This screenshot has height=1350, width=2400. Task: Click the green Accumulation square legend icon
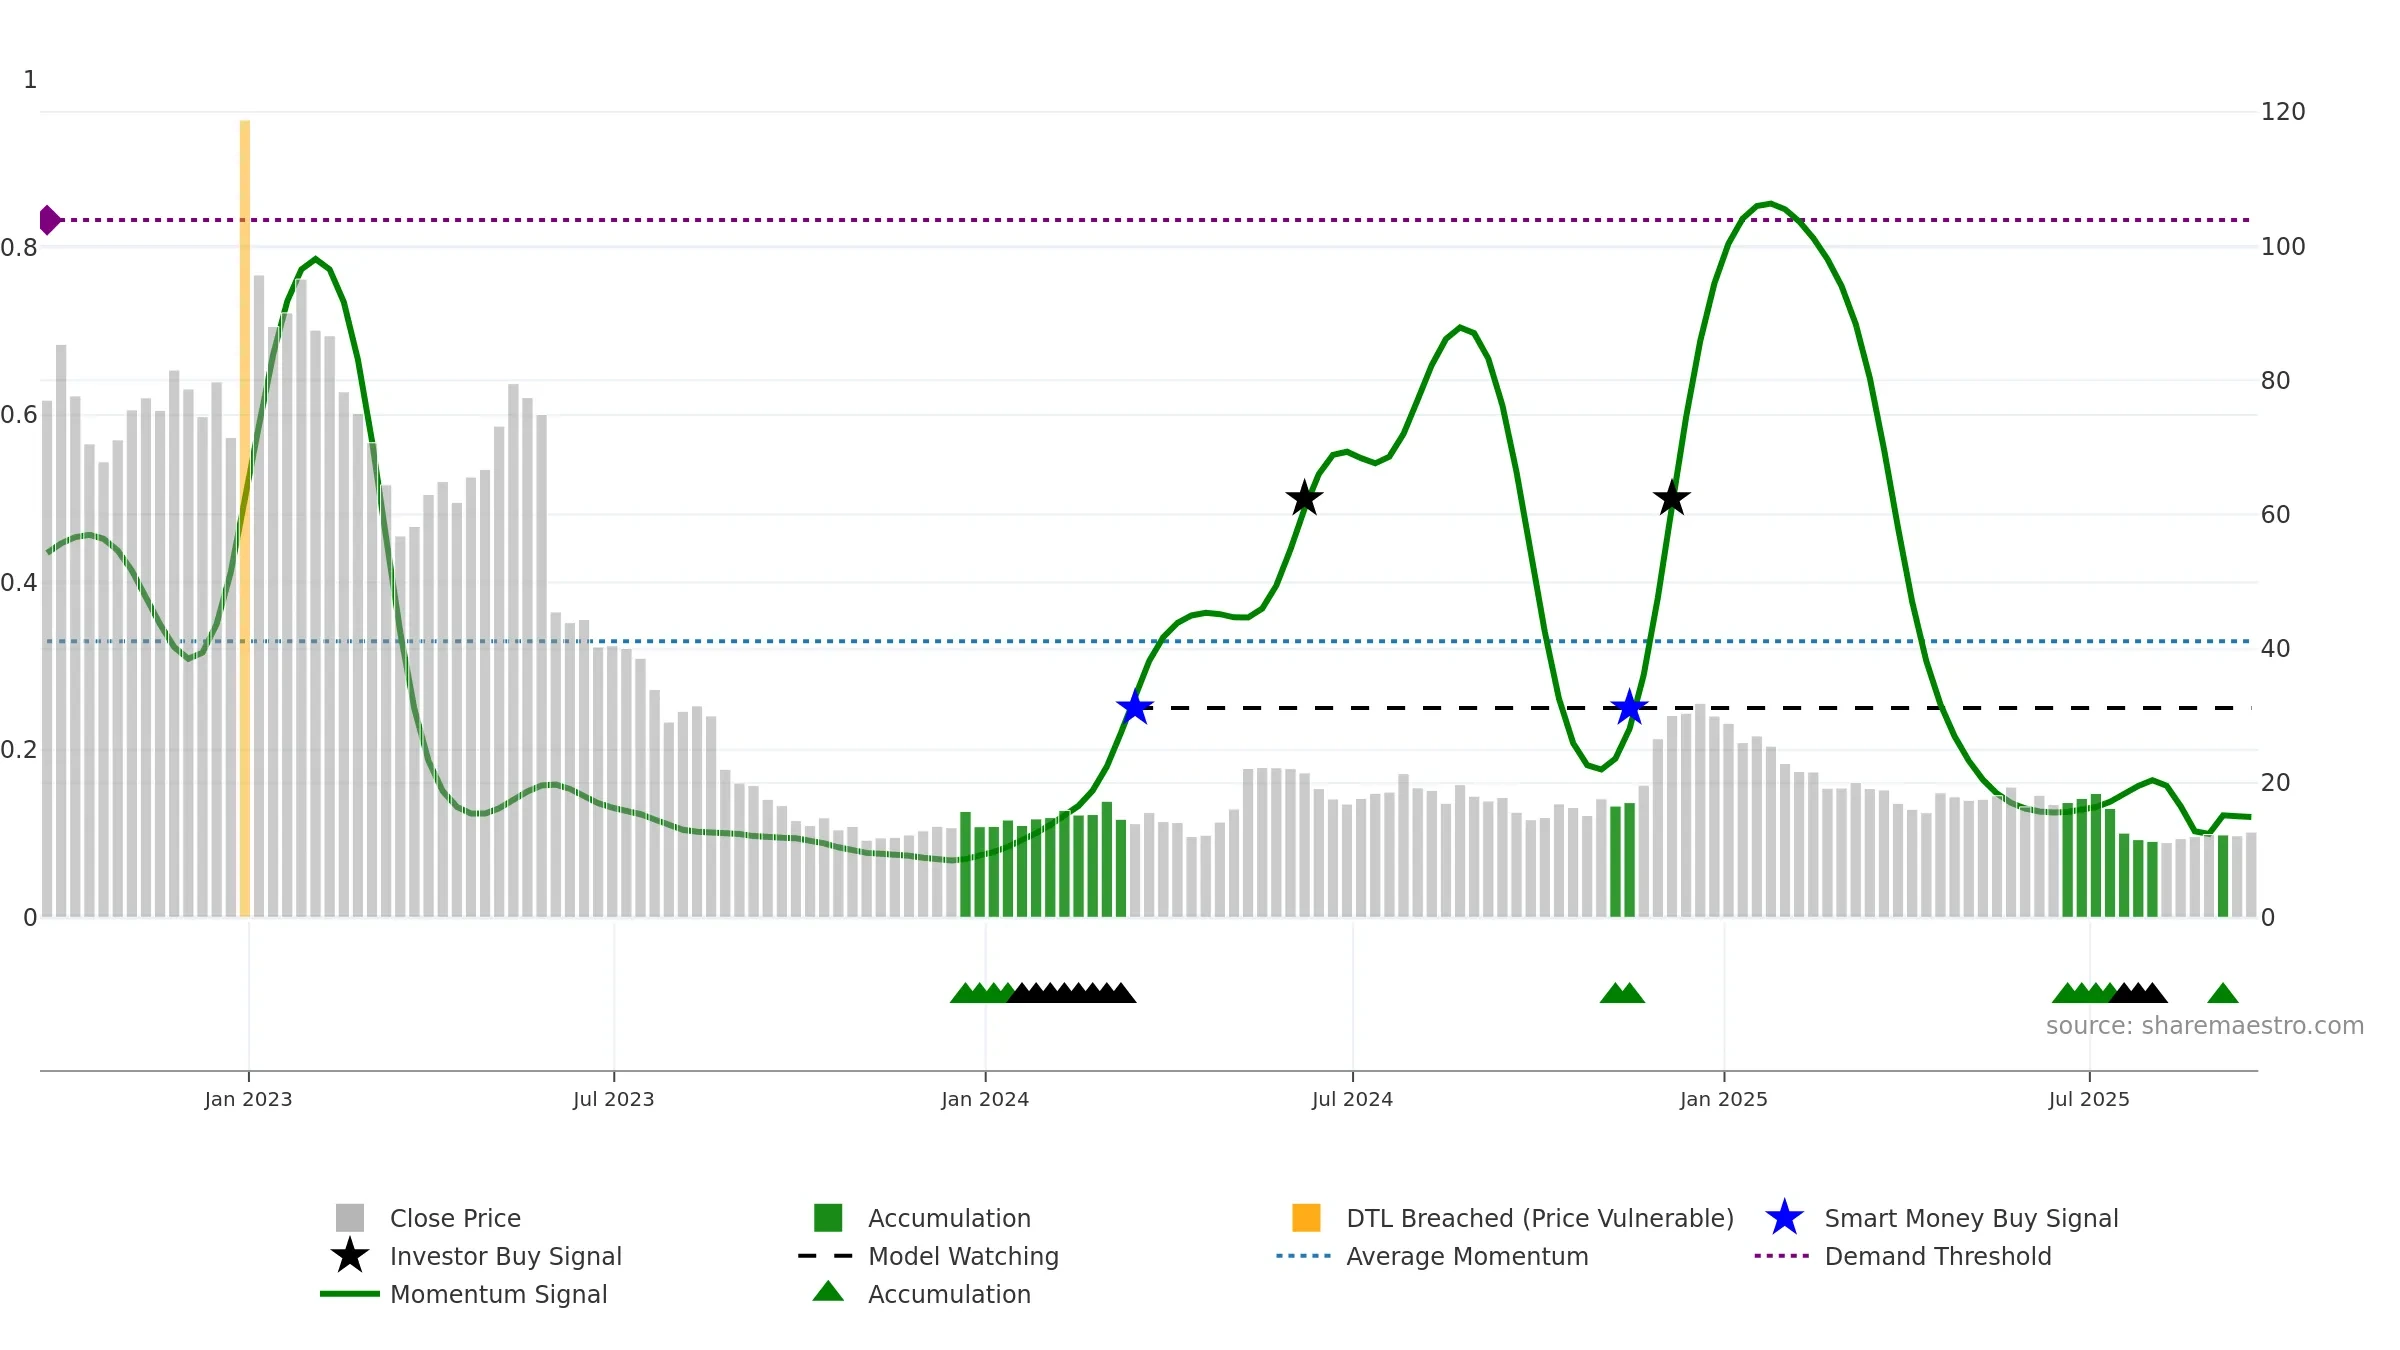(828, 1218)
